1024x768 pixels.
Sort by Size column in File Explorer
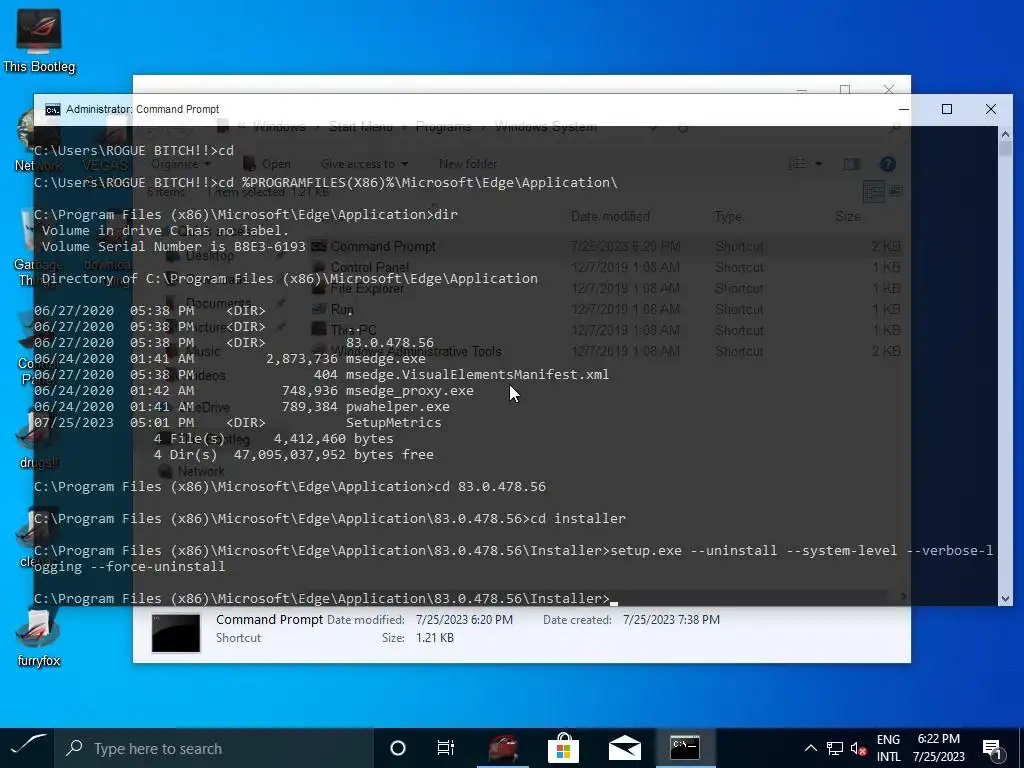click(x=848, y=216)
